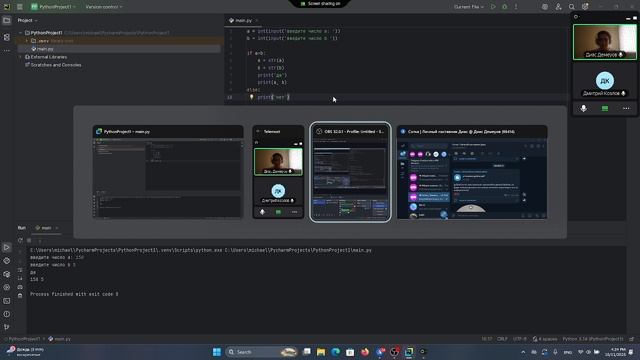The image size is (640, 360).
Task: Open more run actions menu
Action: tap(516, 7)
